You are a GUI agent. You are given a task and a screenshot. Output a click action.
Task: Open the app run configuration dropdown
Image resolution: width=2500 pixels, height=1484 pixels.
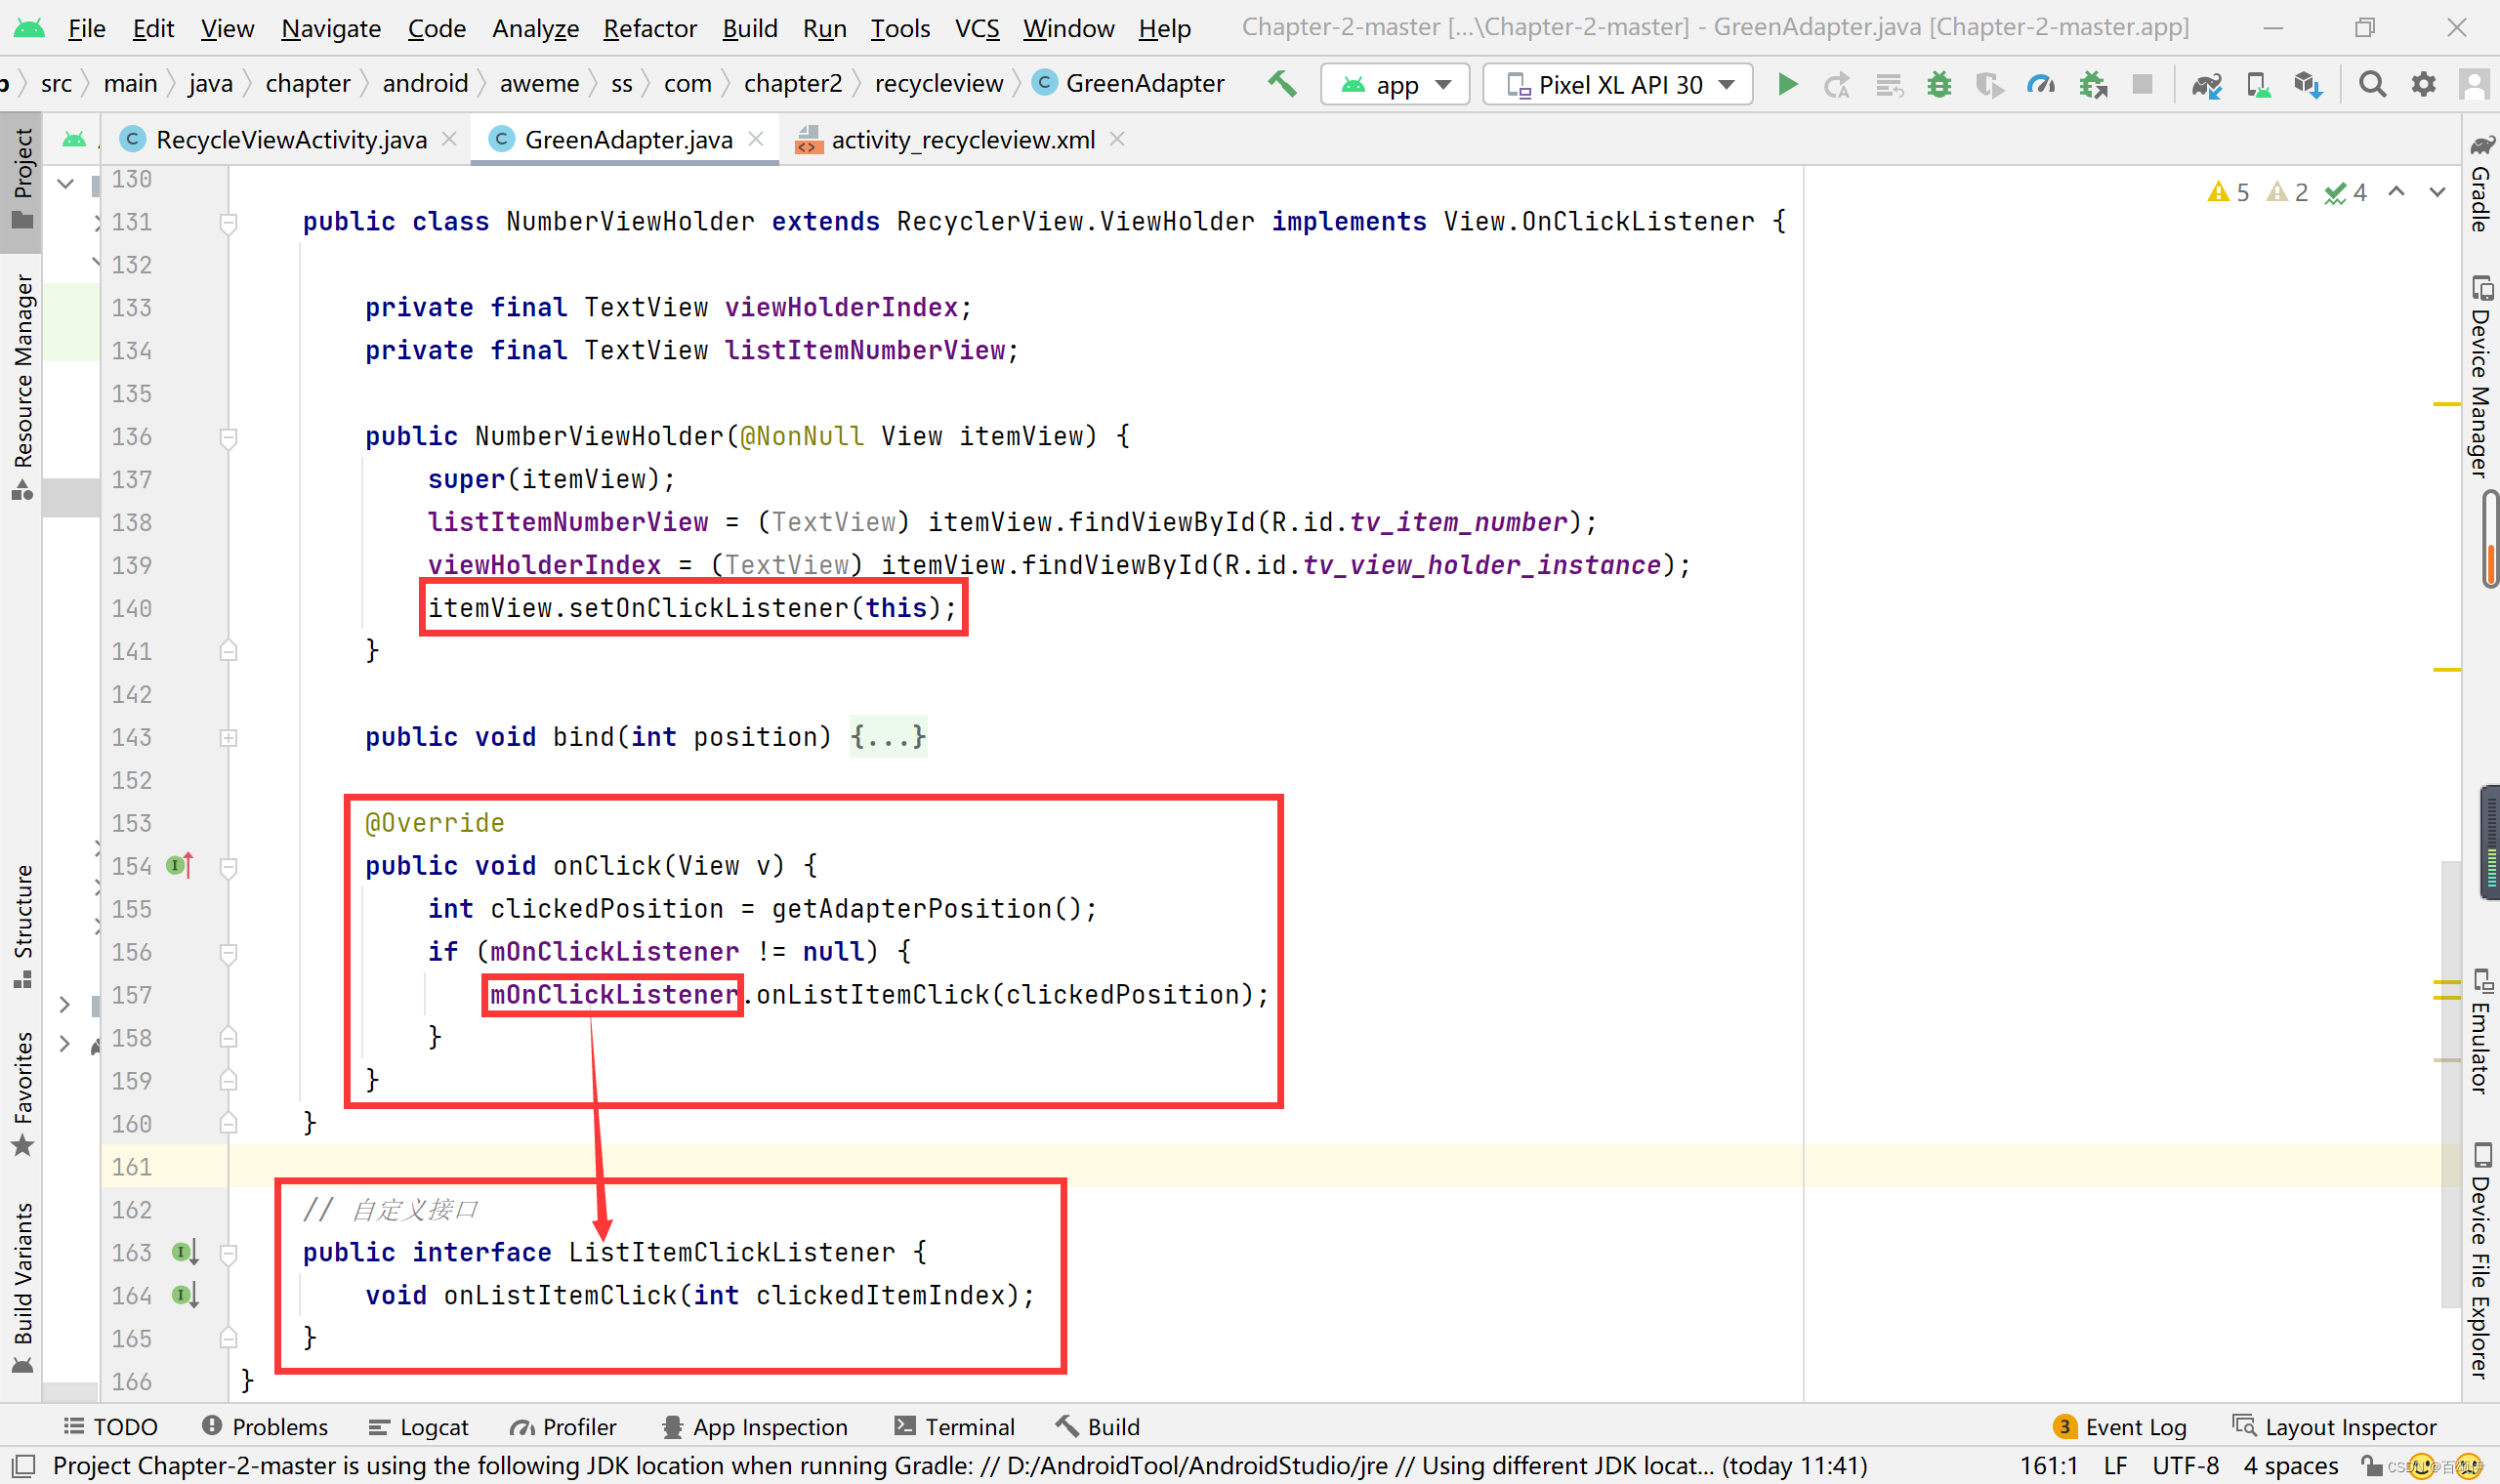point(1395,85)
